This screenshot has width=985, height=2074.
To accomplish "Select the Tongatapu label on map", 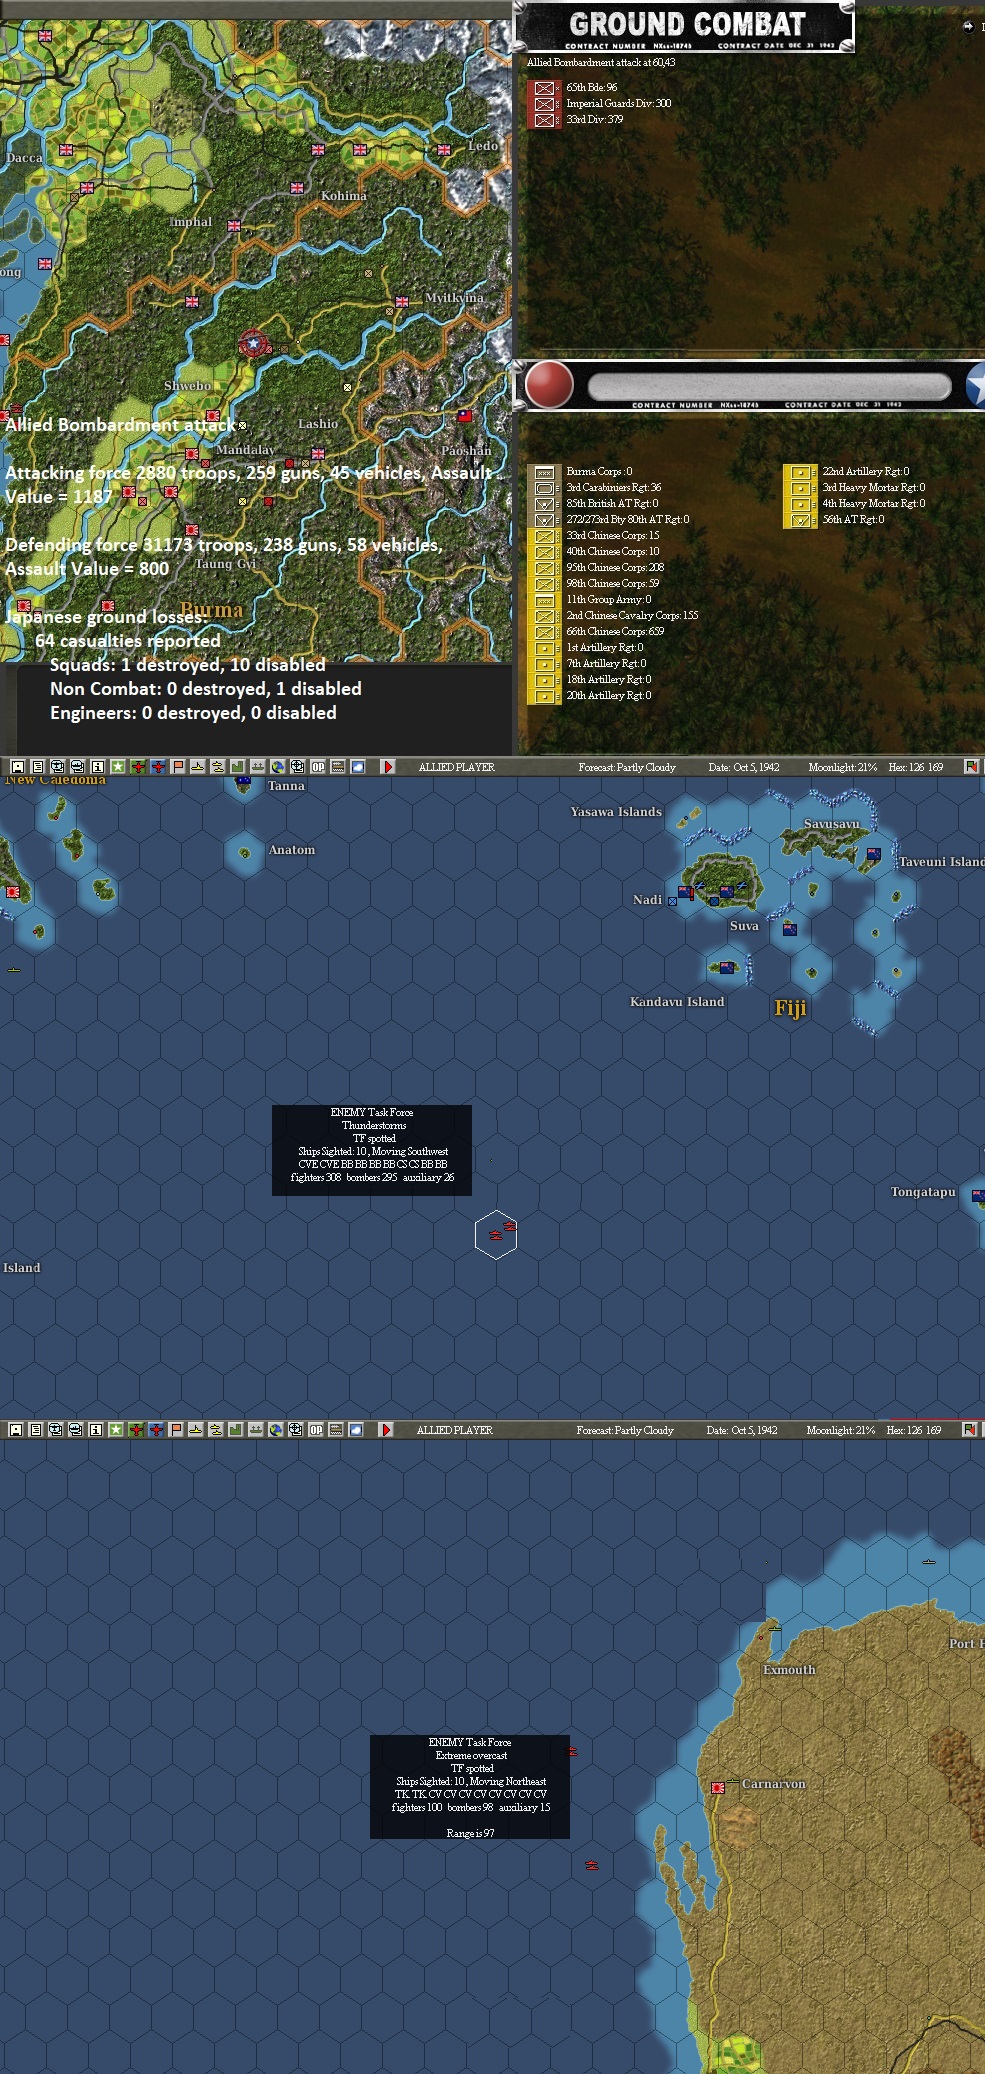I will click(x=923, y=1192).
